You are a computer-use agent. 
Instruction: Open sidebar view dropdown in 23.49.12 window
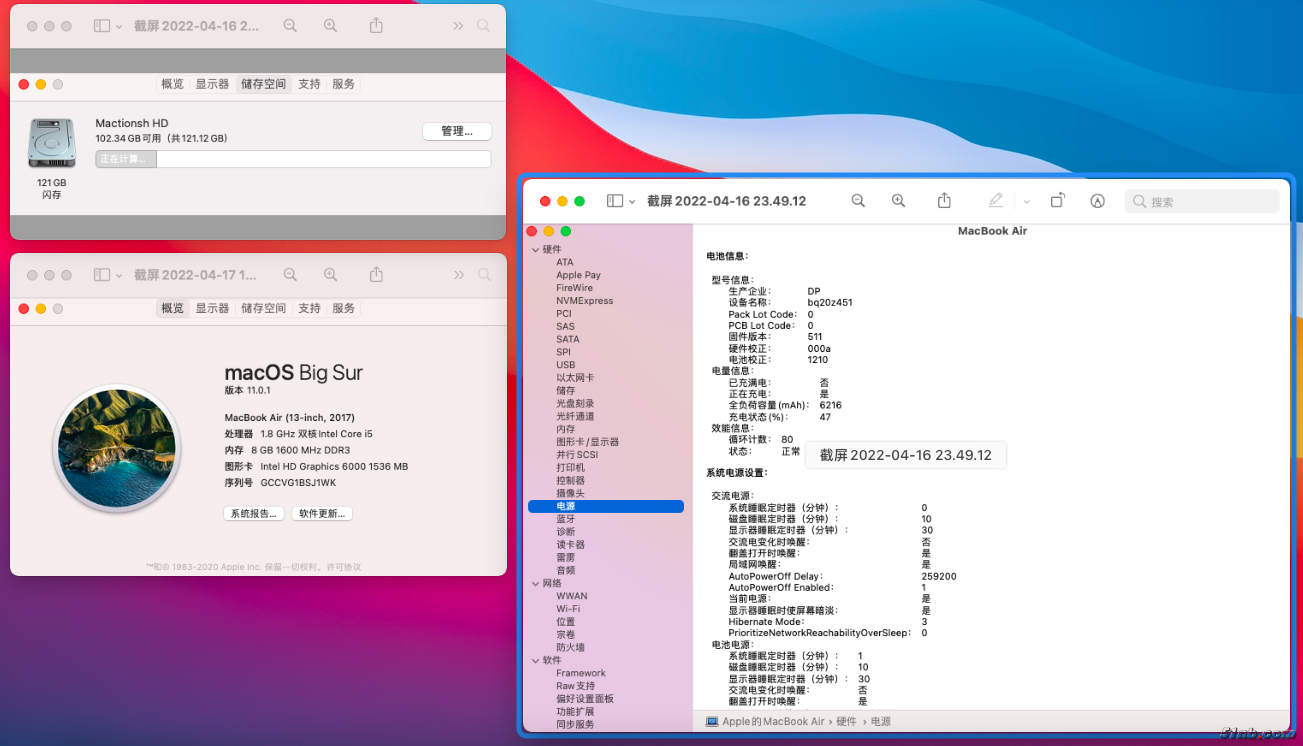pos(632,201)
